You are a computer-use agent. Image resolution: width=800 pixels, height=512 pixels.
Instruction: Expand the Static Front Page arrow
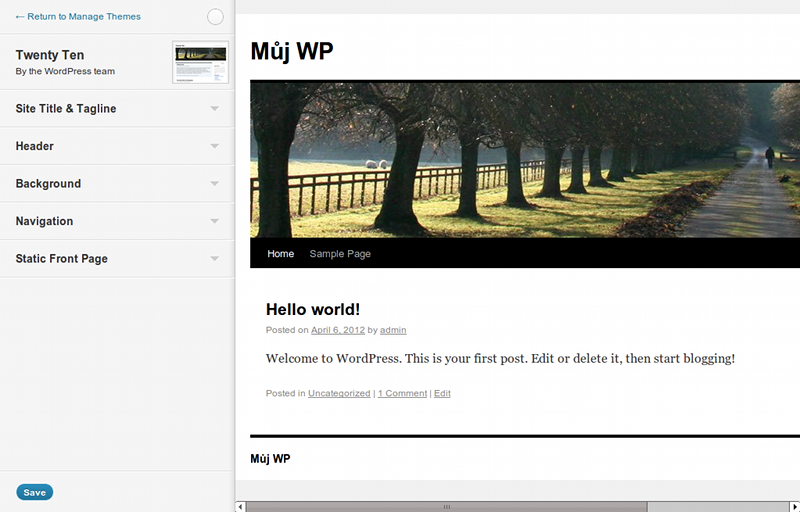point(215,259)
